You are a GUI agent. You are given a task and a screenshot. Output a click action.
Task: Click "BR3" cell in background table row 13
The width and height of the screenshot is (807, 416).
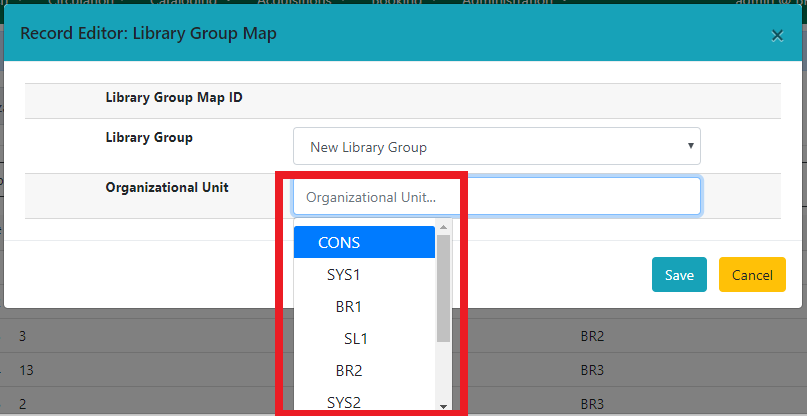pyautogui.click(x=592, y=370)
